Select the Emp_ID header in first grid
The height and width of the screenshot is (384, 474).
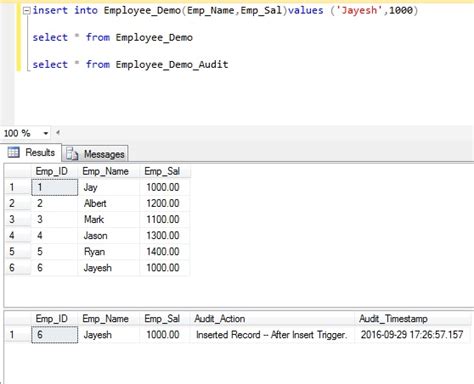54,171
